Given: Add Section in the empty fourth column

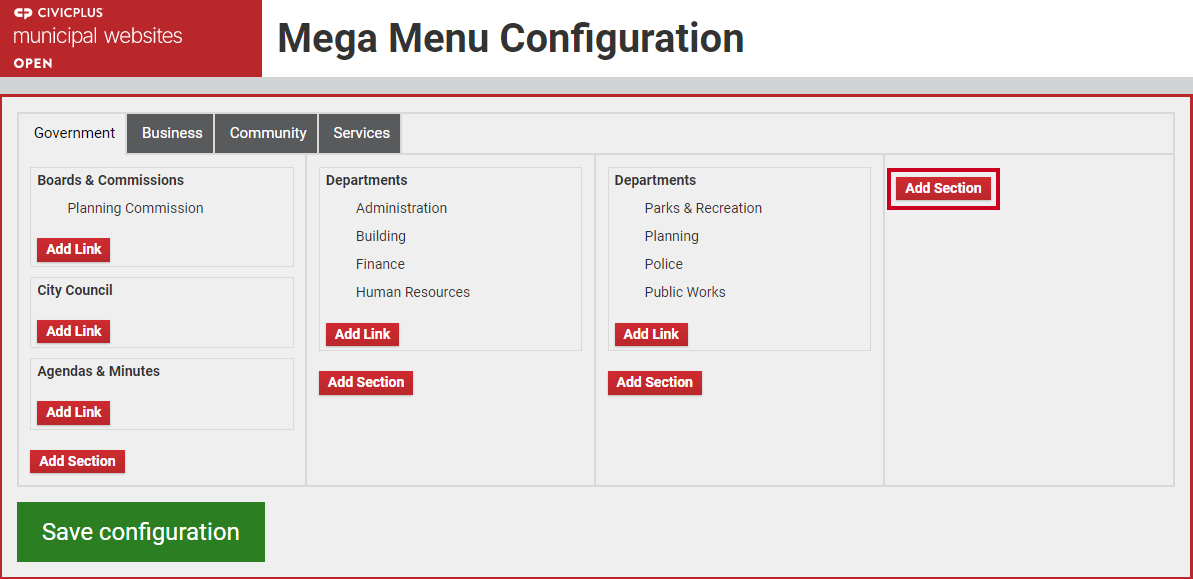Looking at the screenshot, I should [x=943, y=189].
